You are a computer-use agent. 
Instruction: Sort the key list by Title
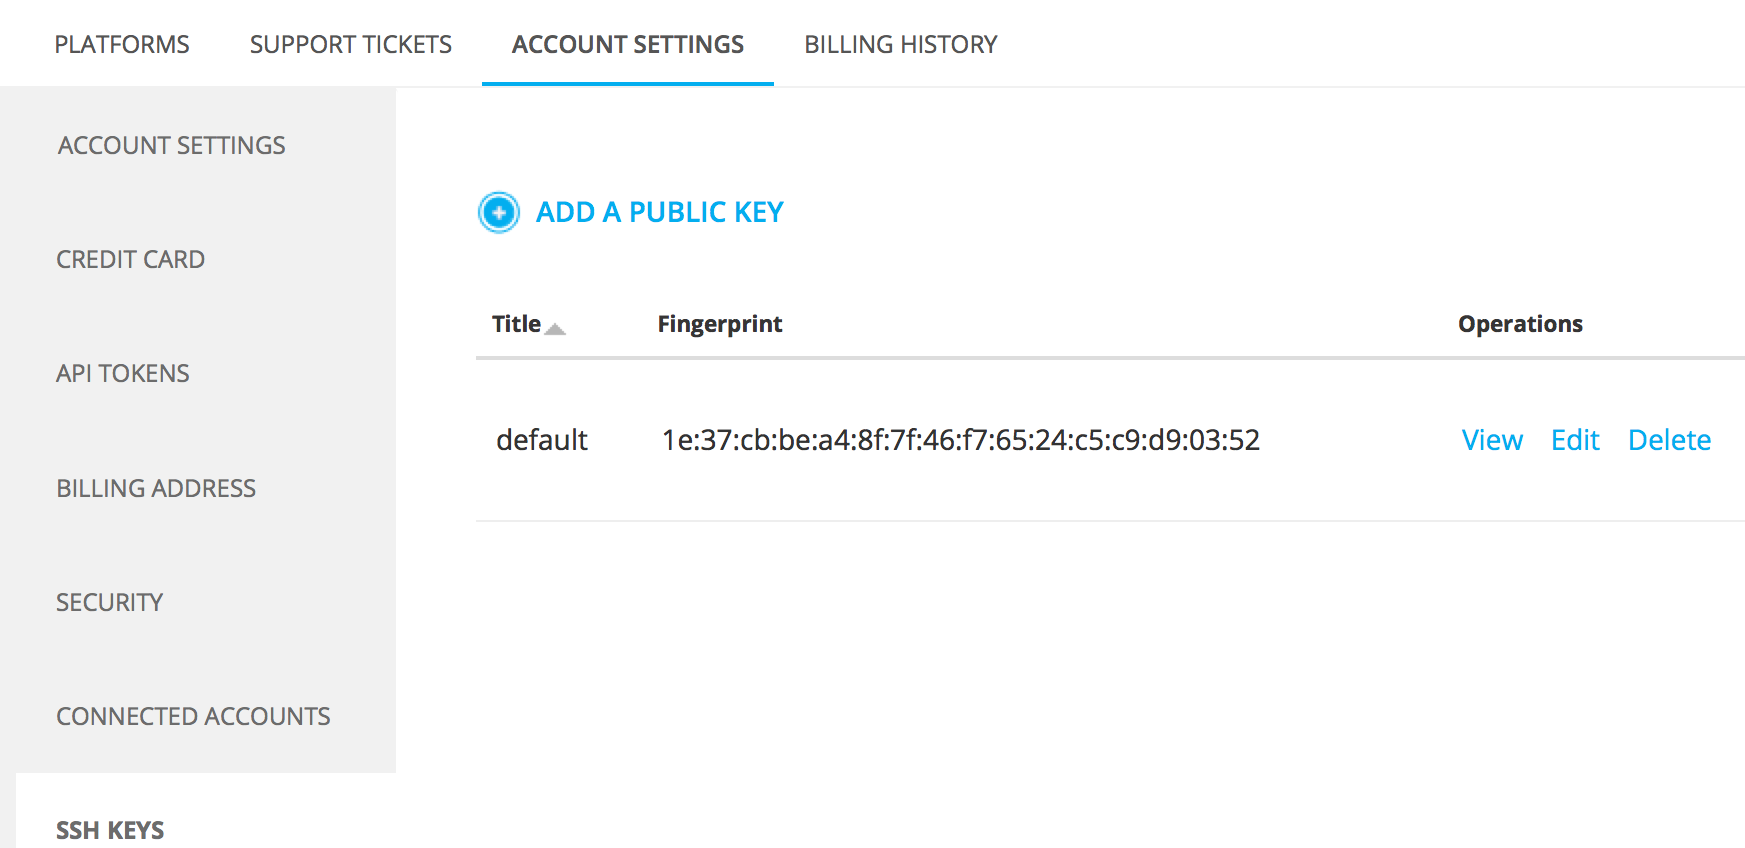516,323
